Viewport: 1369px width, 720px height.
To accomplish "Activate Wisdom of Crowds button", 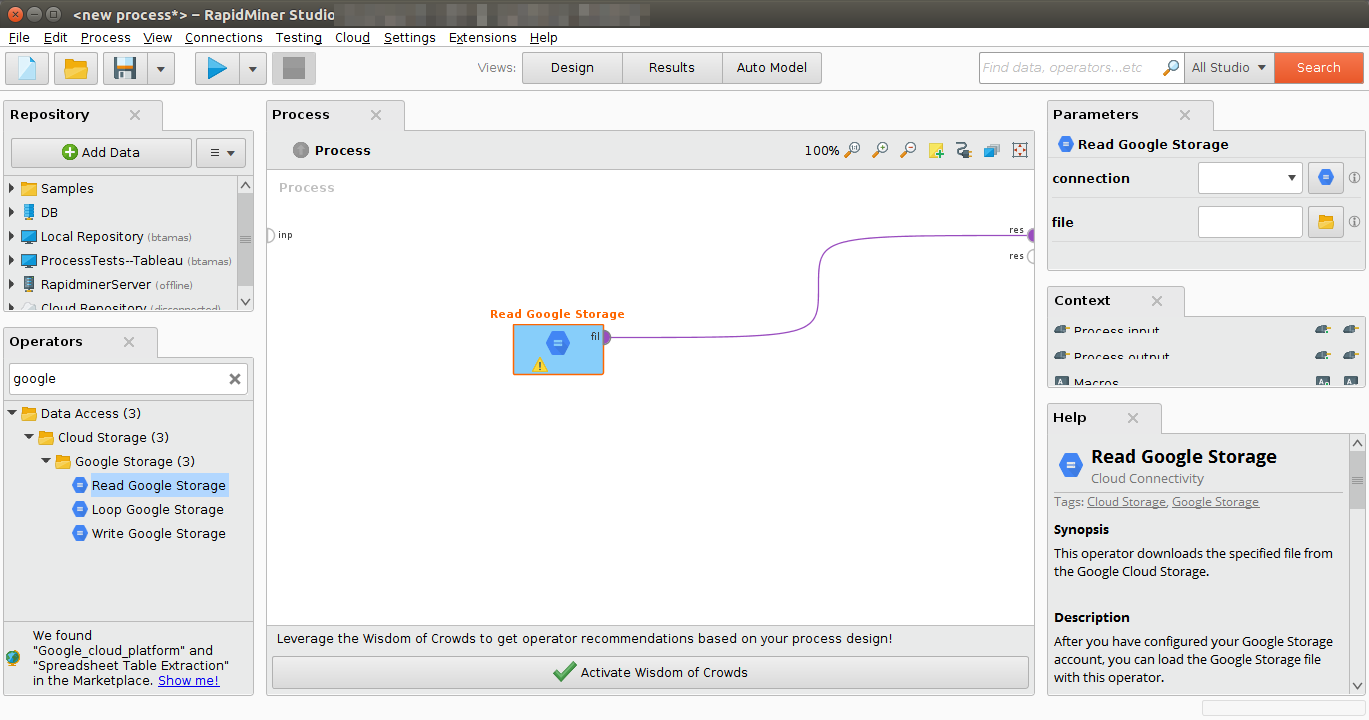I will pyautogui.click(x=650, y=672).
